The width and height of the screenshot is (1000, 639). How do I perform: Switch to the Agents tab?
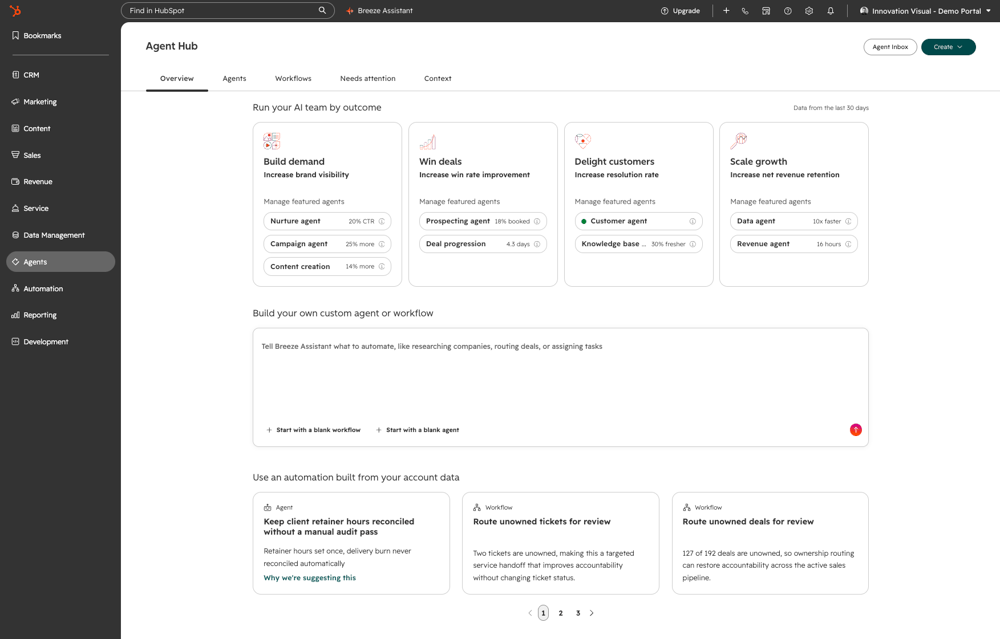tap(234, 78)
